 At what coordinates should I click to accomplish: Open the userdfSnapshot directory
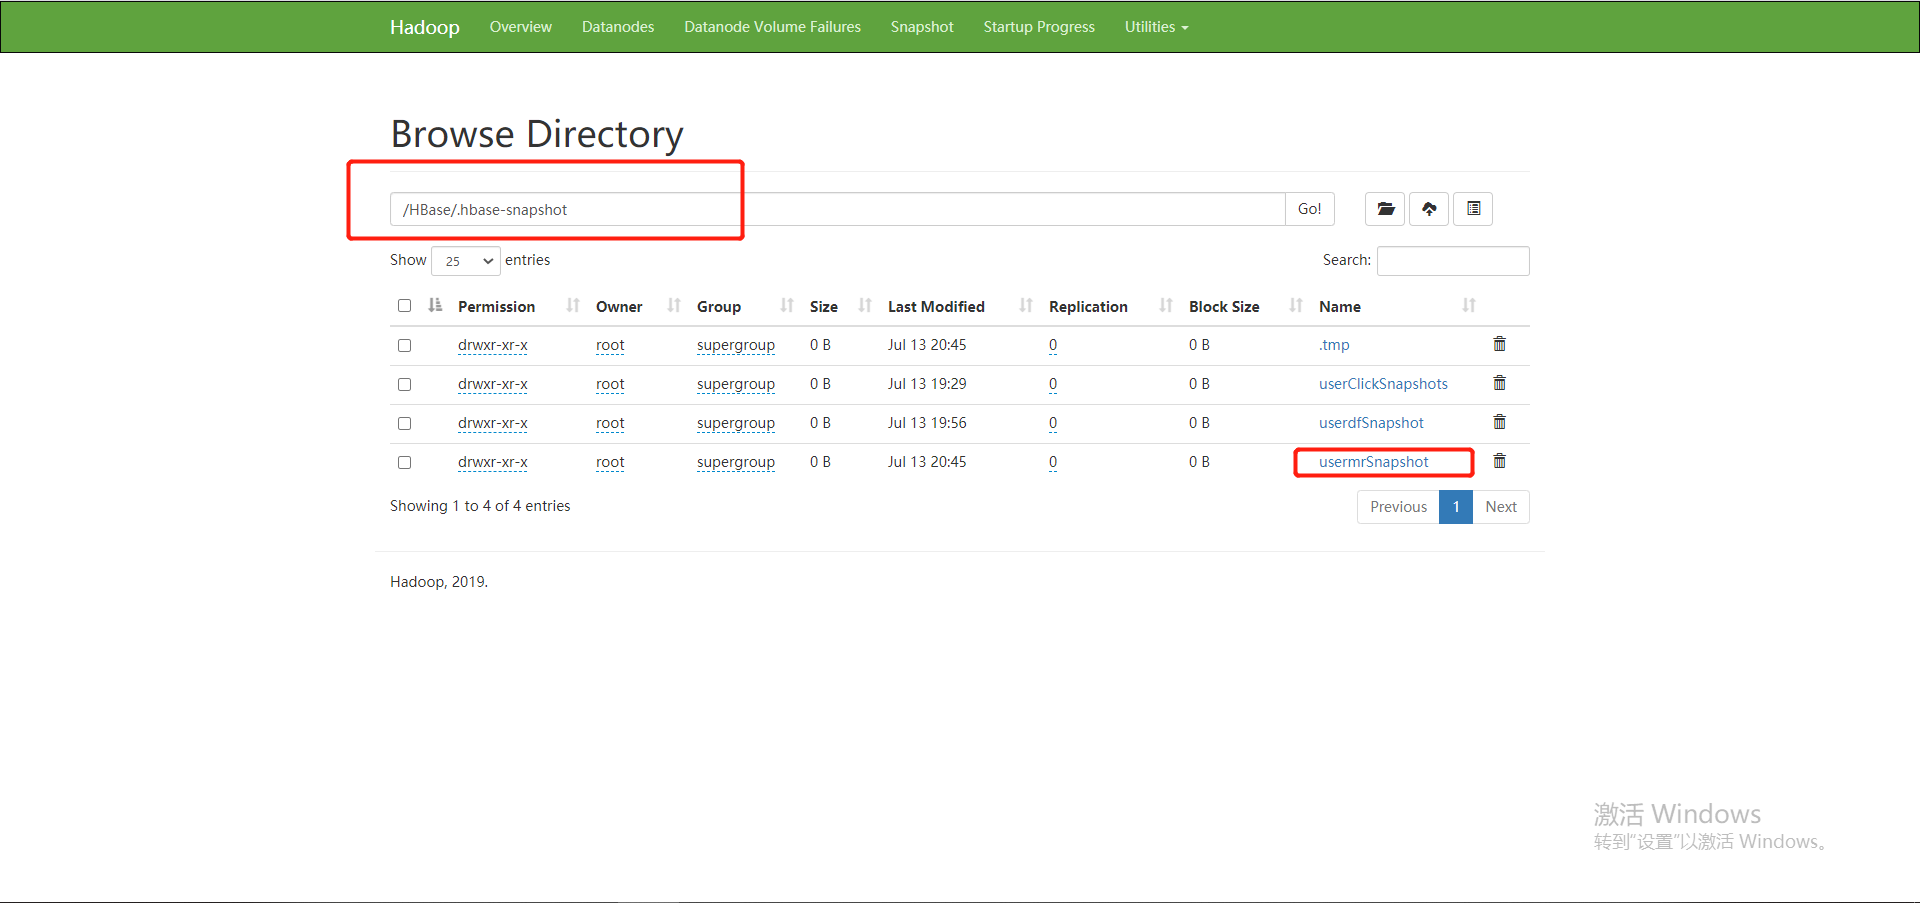(1371, 423)
